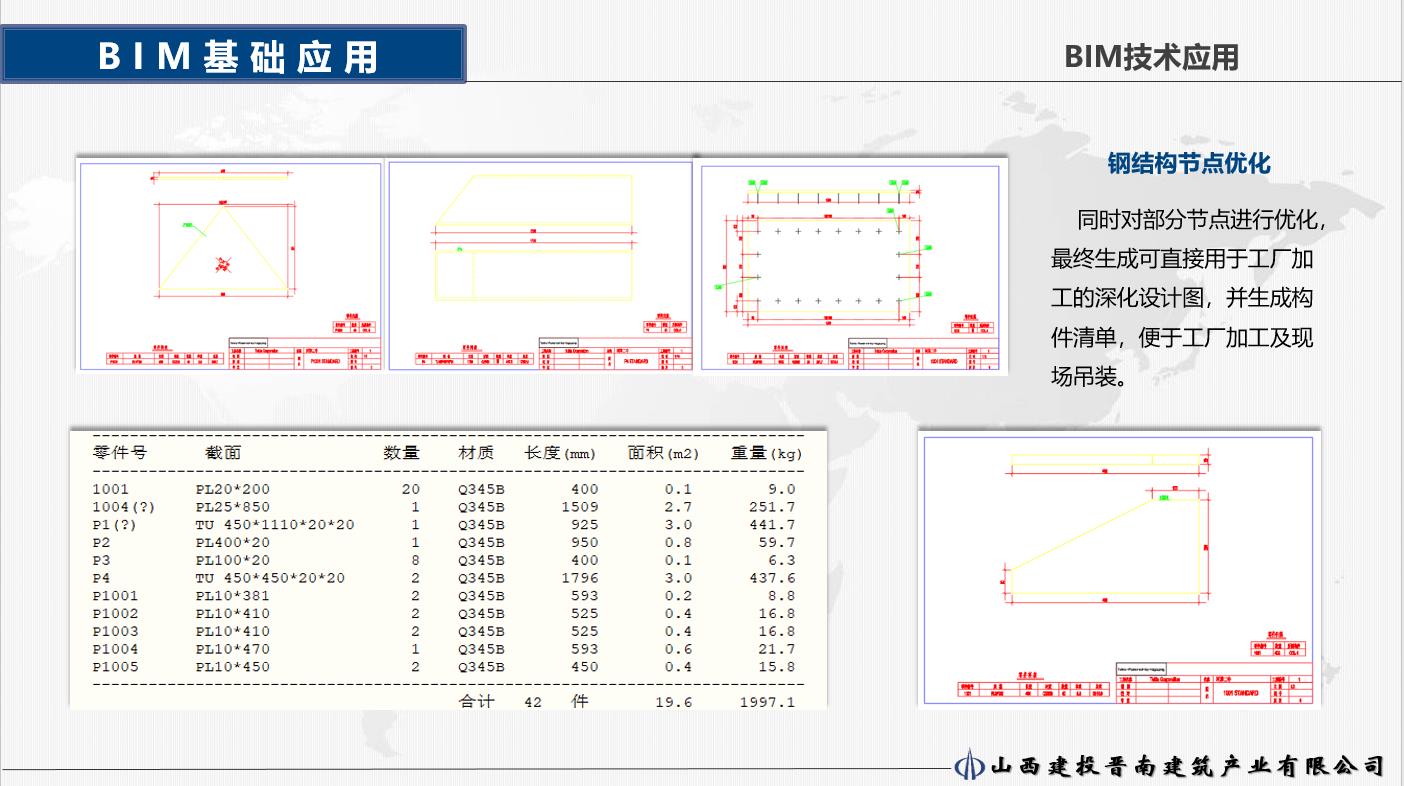Open the triangular plate drawing thumbnail
Viewport: 1404px width, 786px height.
[231, 266]
